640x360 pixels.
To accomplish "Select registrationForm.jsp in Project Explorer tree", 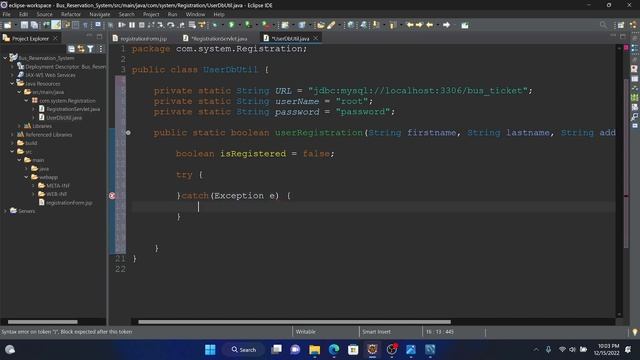I will tap(69, 203).
